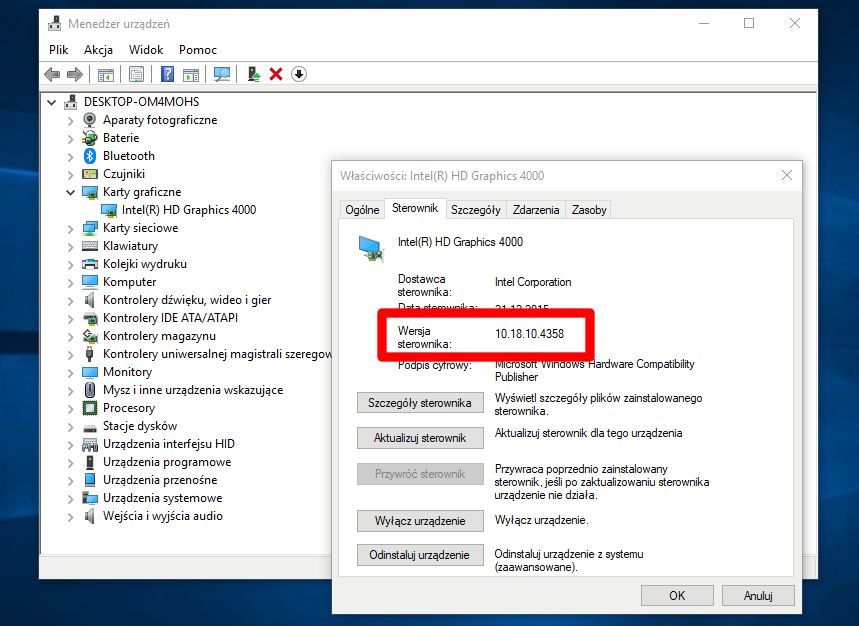
Task: Select Intel(R) HD Graphics 4000 tree label
Action: pyautogui.click(x=189, y=210)
